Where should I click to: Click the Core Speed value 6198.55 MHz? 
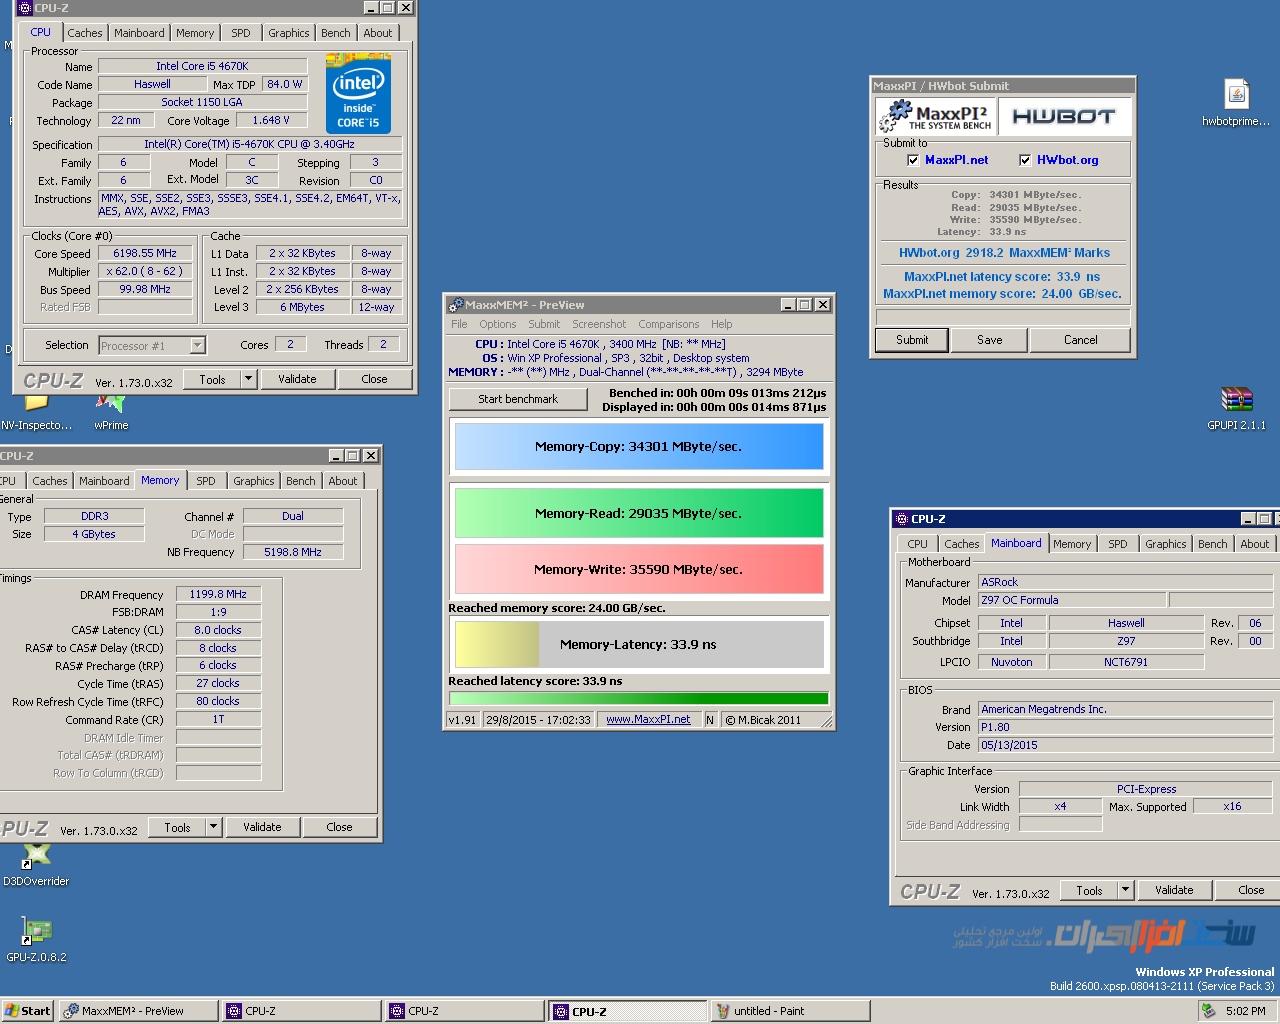pos(145,254)
